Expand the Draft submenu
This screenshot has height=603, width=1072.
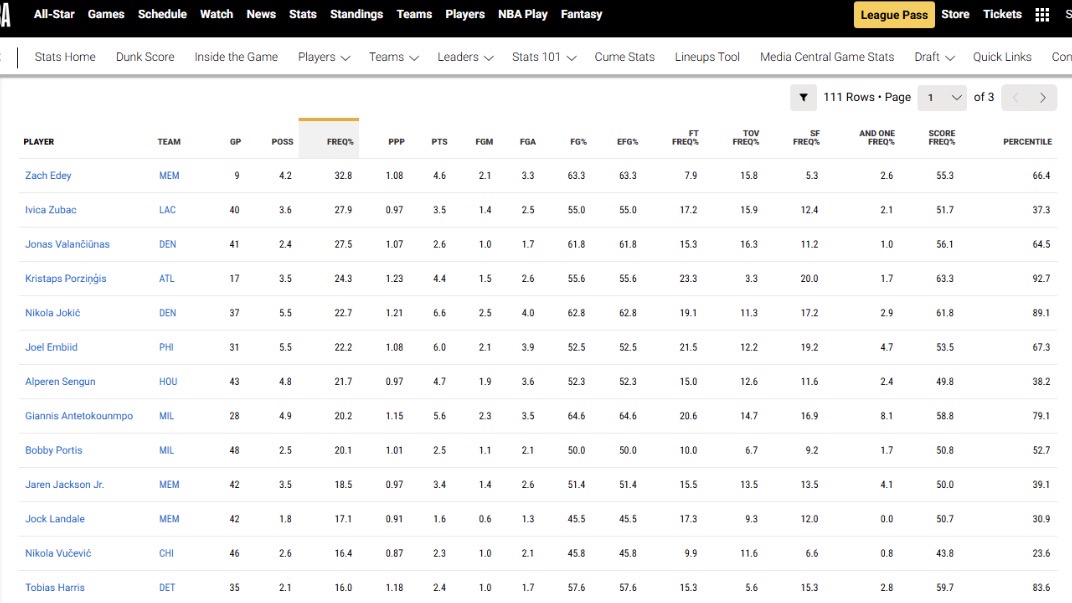pyautogui.click(x=934, y=57)
